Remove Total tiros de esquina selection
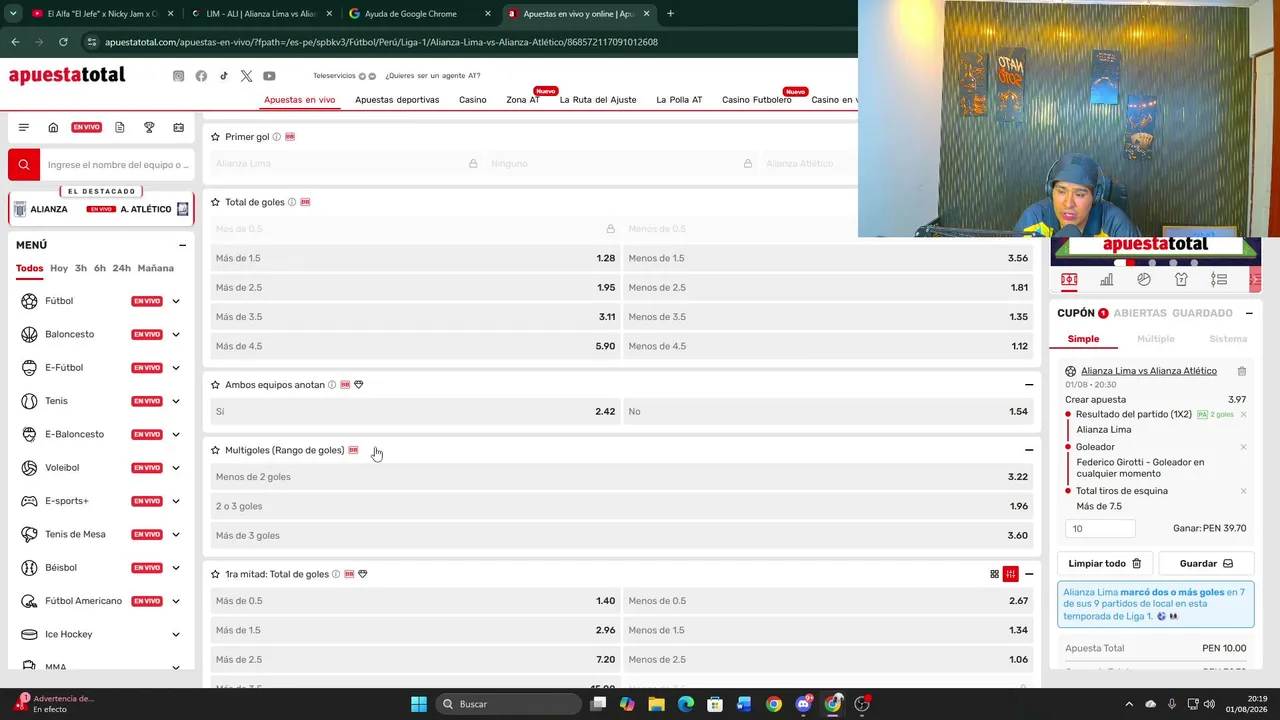This screenshot has height=720, width=1280. click(x=1243, y=491)
